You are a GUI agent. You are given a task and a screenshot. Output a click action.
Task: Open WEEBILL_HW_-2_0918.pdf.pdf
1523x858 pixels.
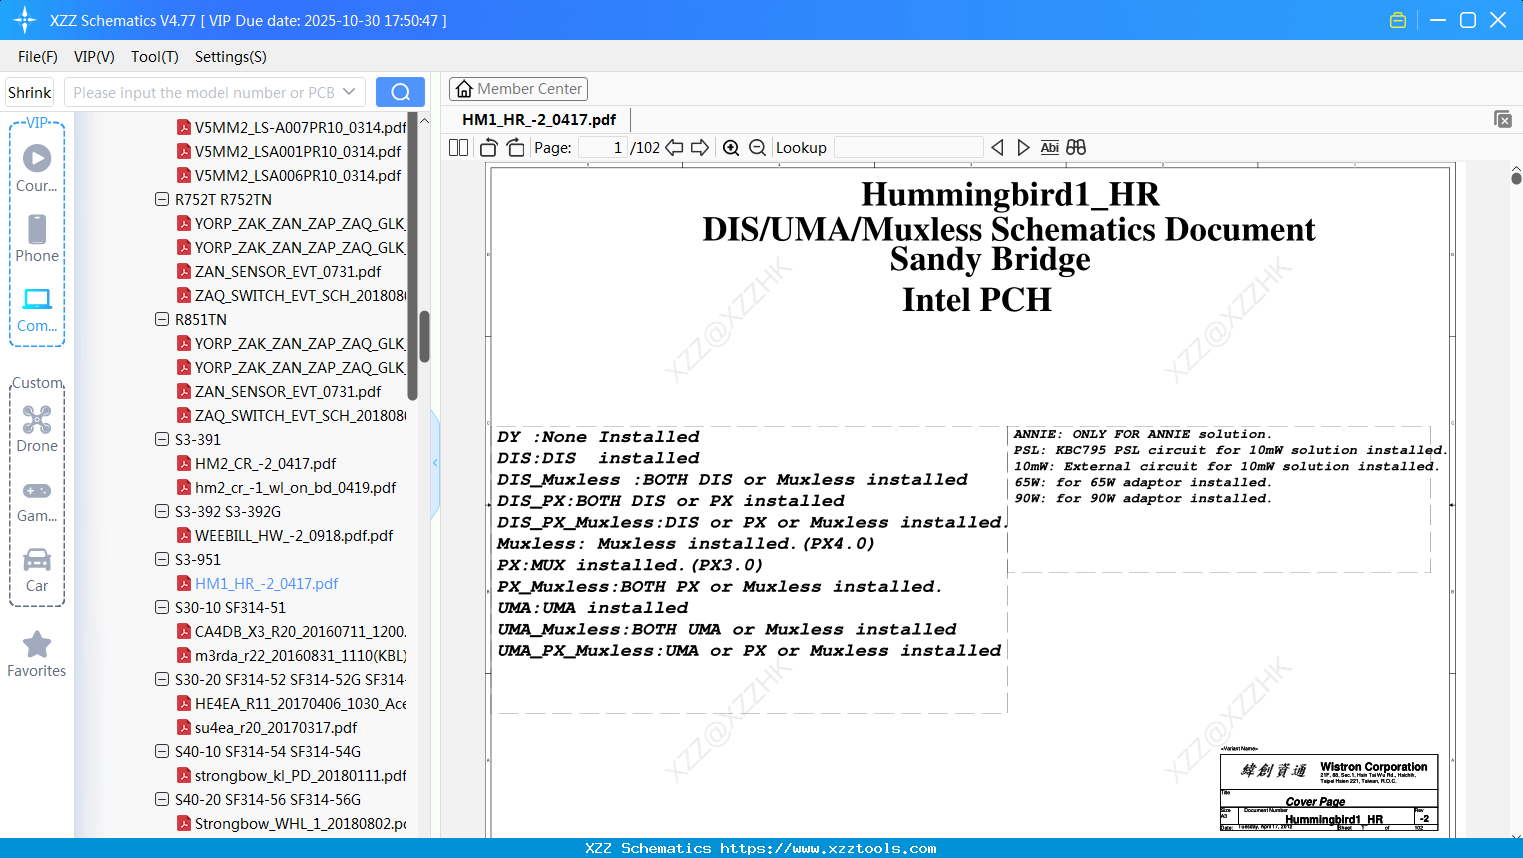coord(294,535)
